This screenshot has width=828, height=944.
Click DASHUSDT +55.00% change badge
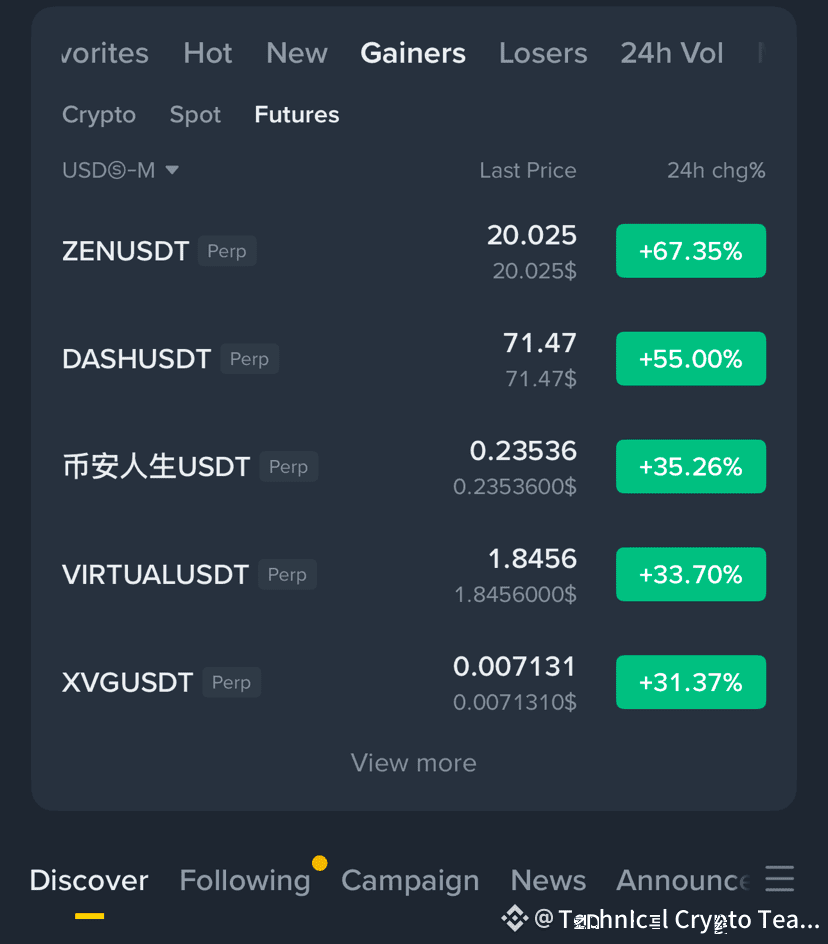691,359
